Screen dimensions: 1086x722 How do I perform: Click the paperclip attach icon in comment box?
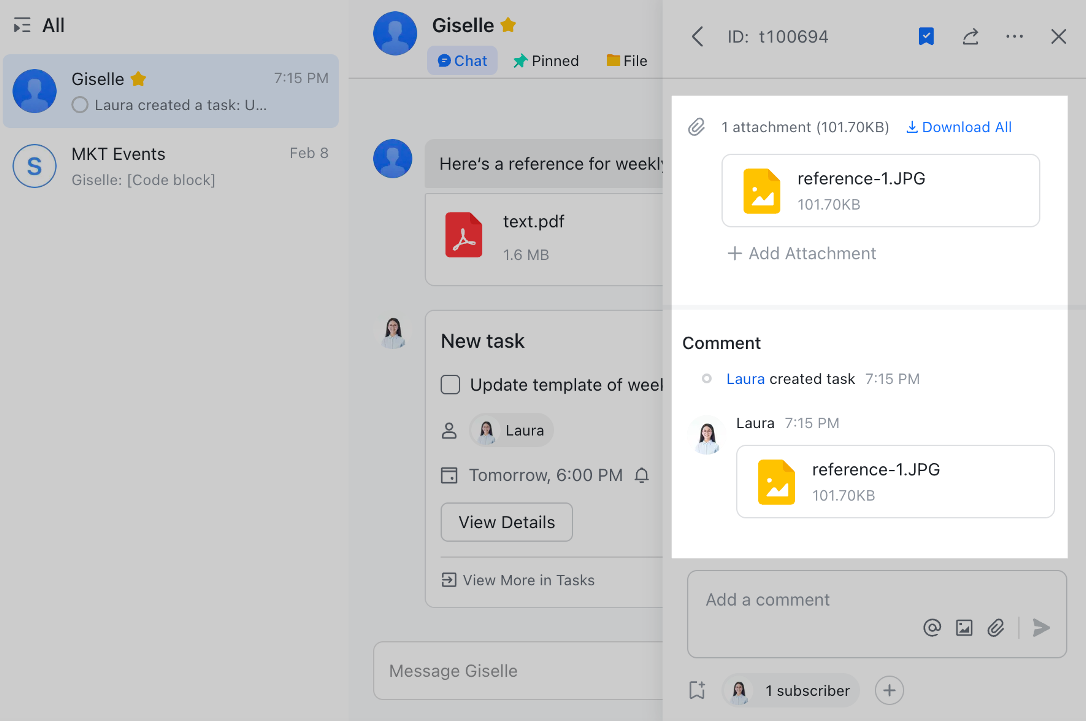click(x=996, y=628)
